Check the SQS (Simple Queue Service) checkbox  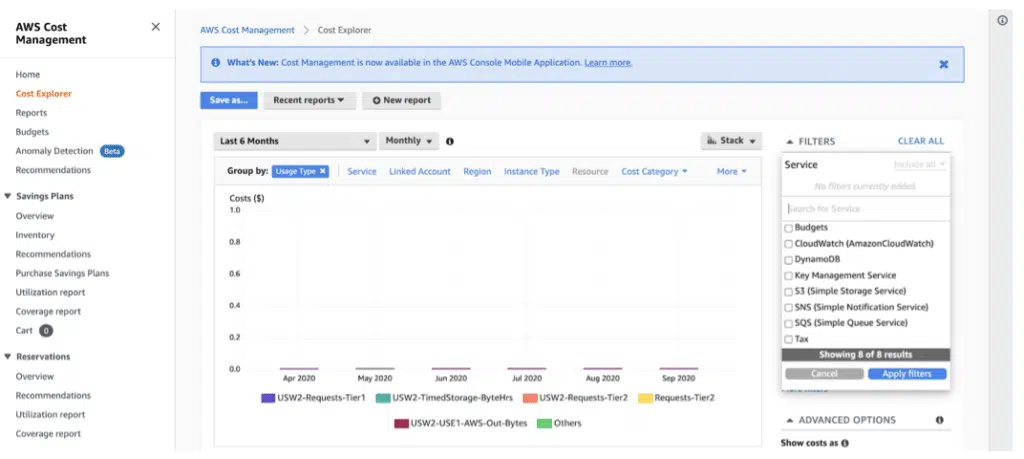pyautogui.click(x=788, y=323)
